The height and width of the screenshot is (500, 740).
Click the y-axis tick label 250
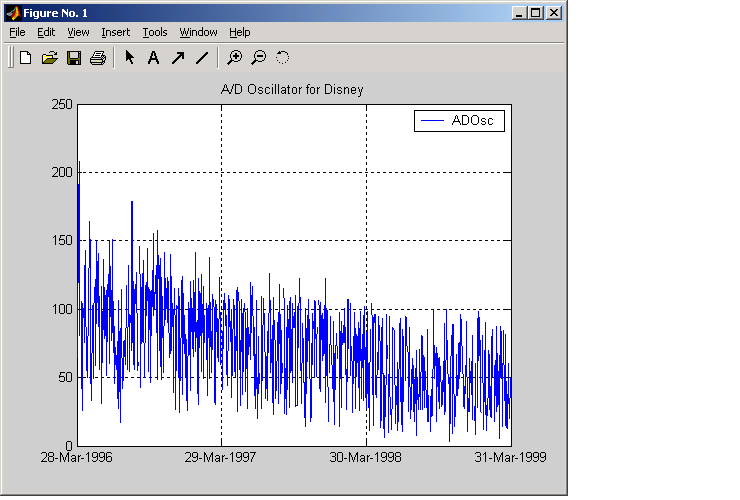point(62,104)
